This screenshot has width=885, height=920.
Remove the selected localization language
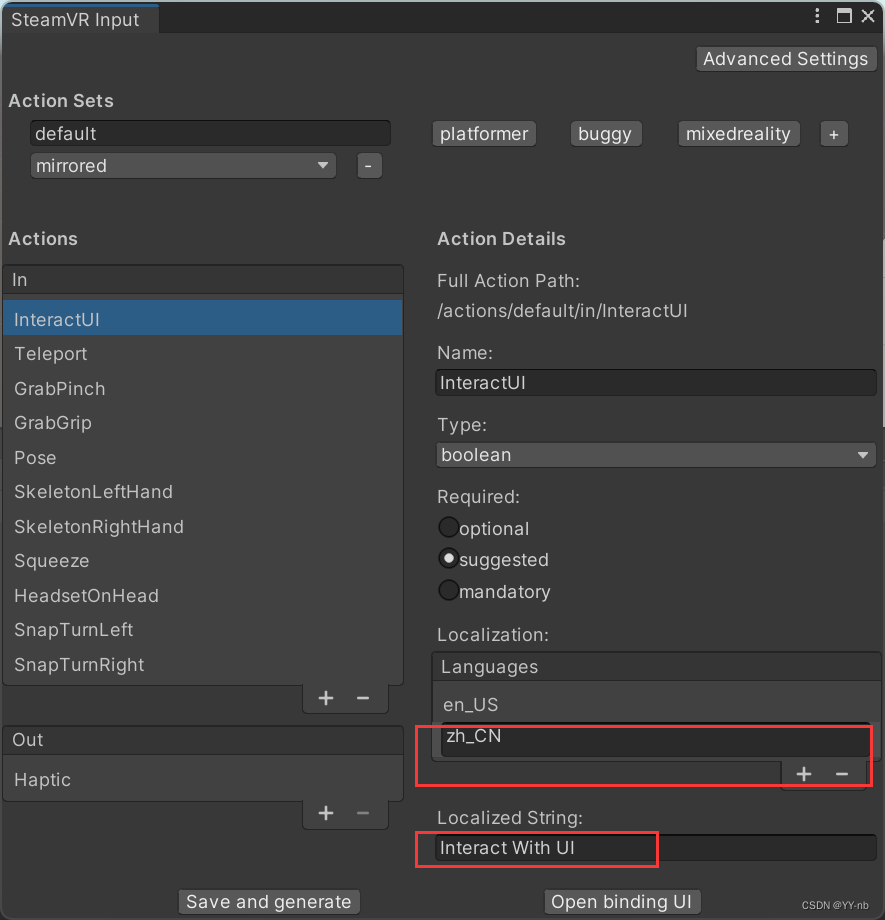pos(842,774)
